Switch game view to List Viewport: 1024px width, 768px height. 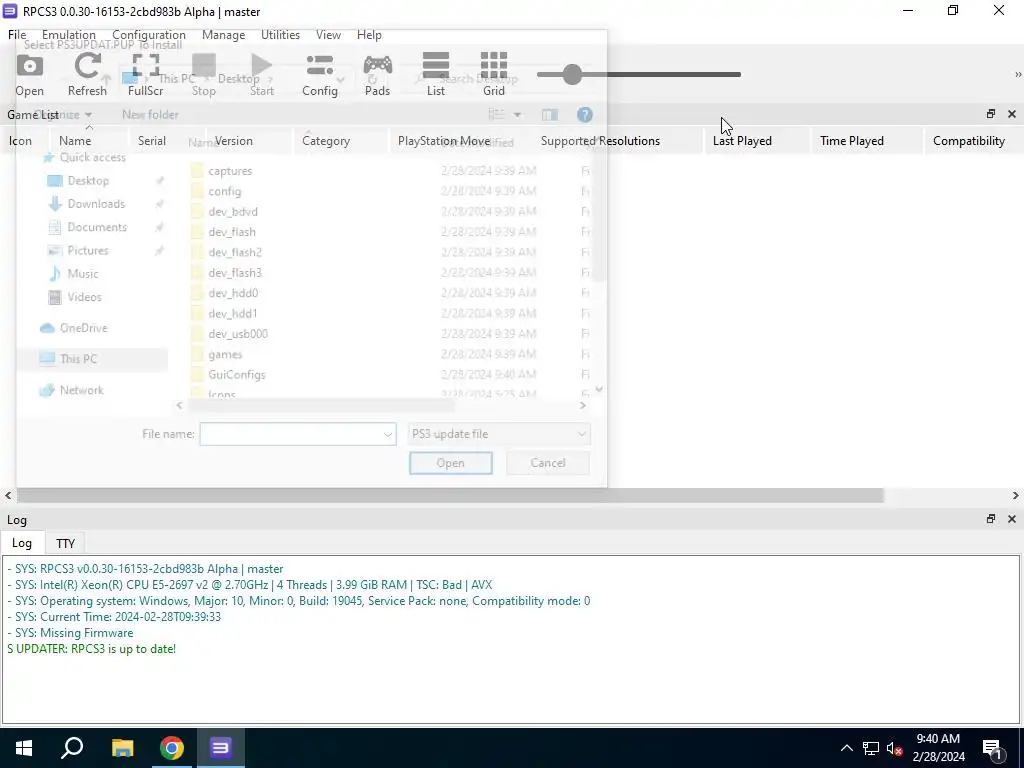[436, 74]
